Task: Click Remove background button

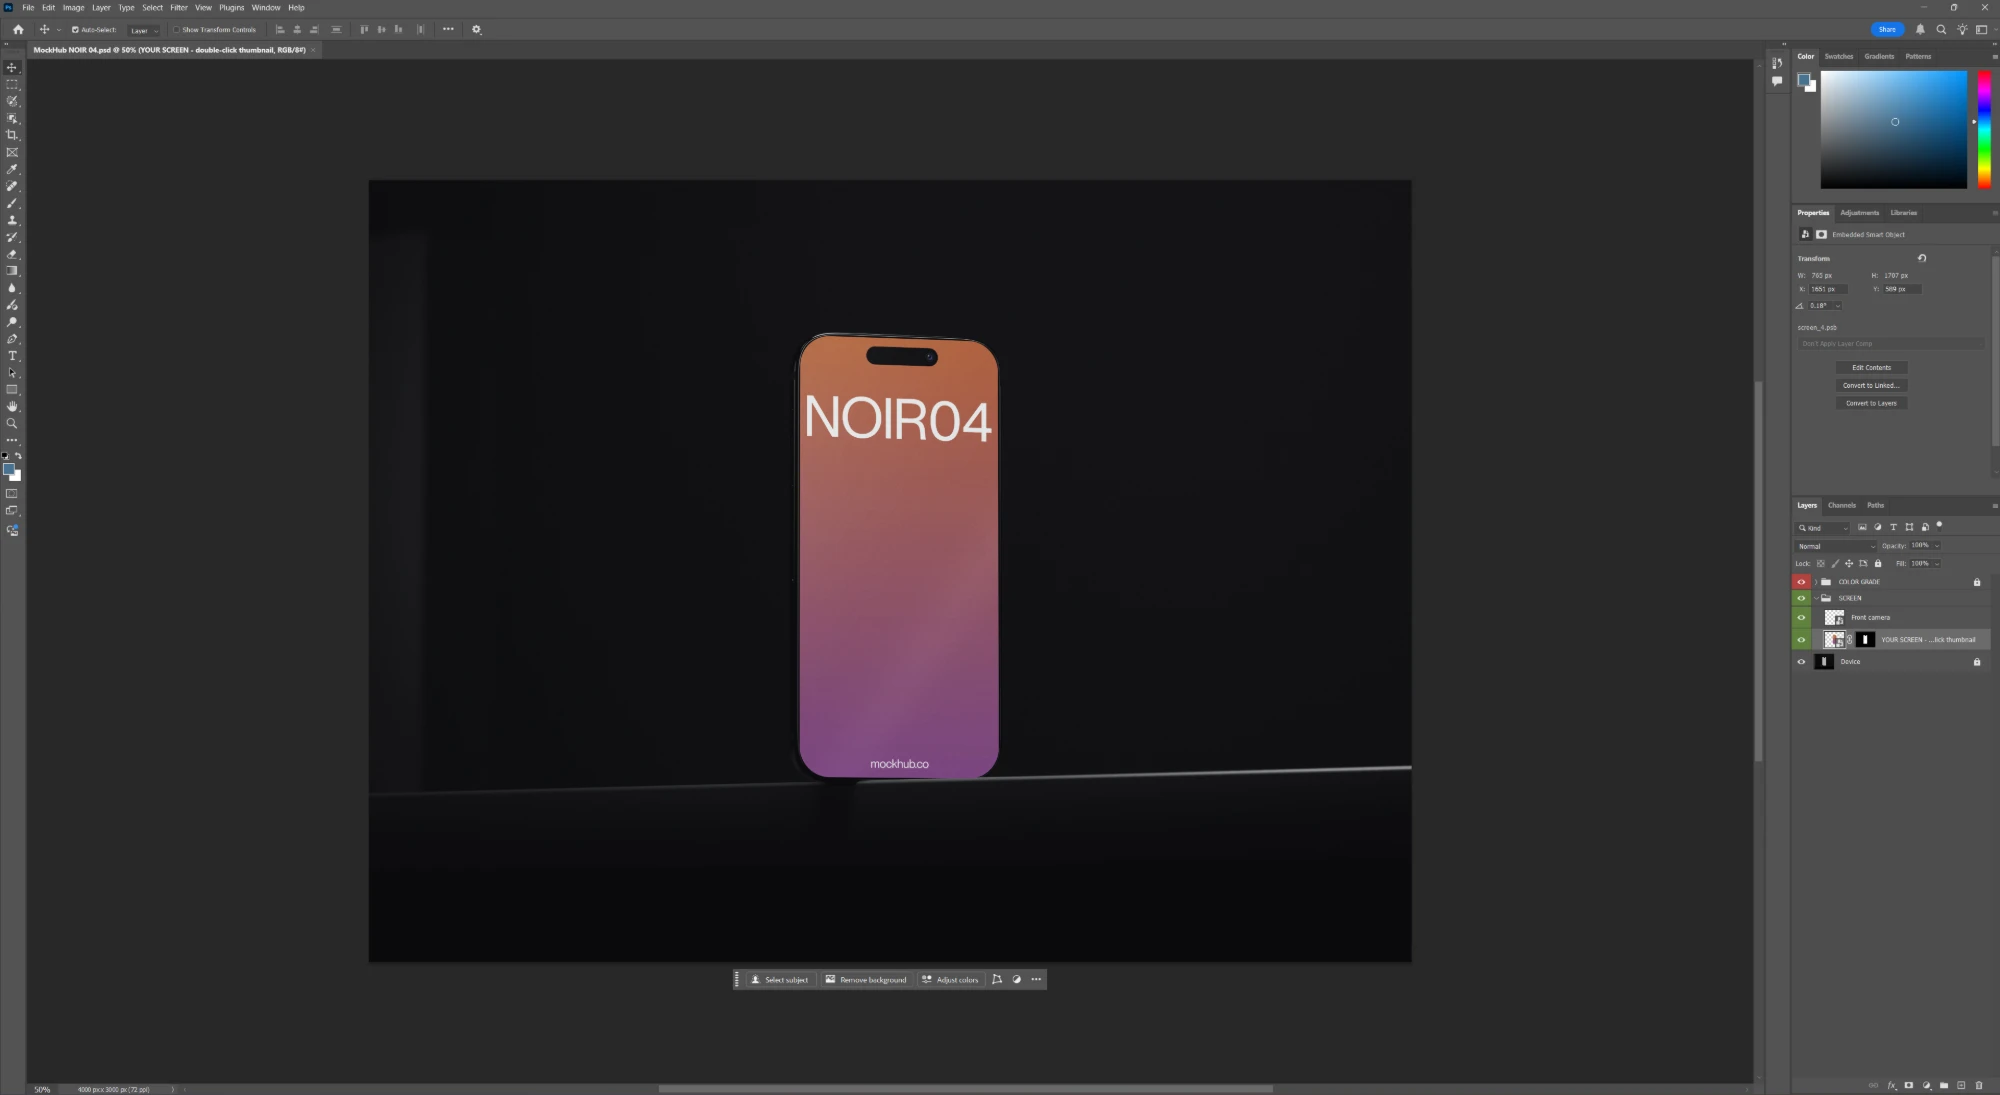Action: (866, 980)
